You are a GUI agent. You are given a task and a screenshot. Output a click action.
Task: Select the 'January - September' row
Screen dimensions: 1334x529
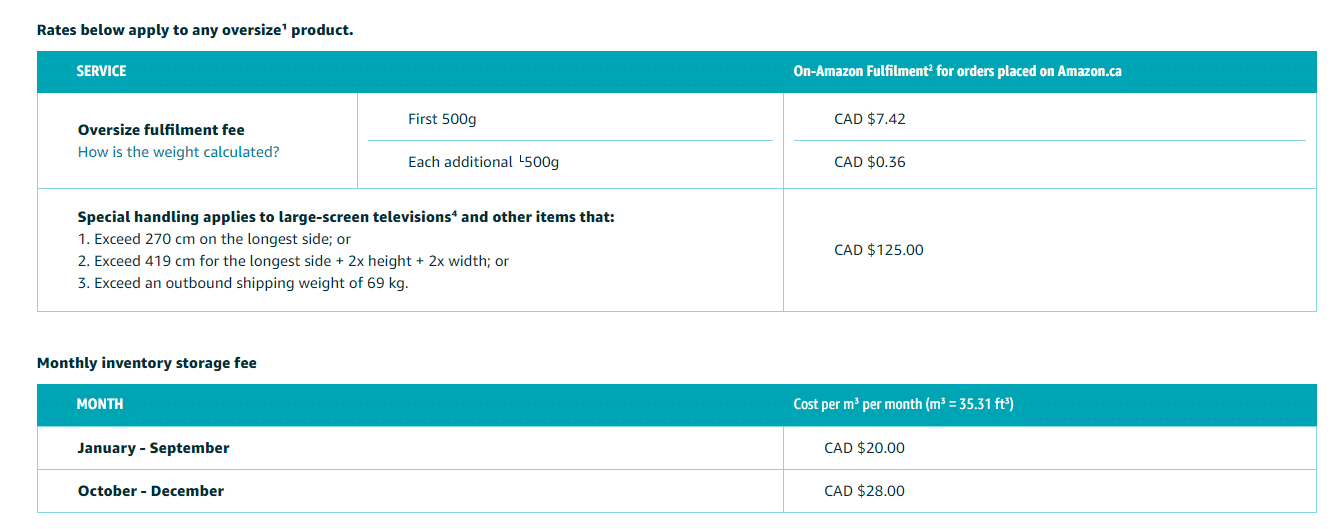pyautogui.click(x=676, y=448)
